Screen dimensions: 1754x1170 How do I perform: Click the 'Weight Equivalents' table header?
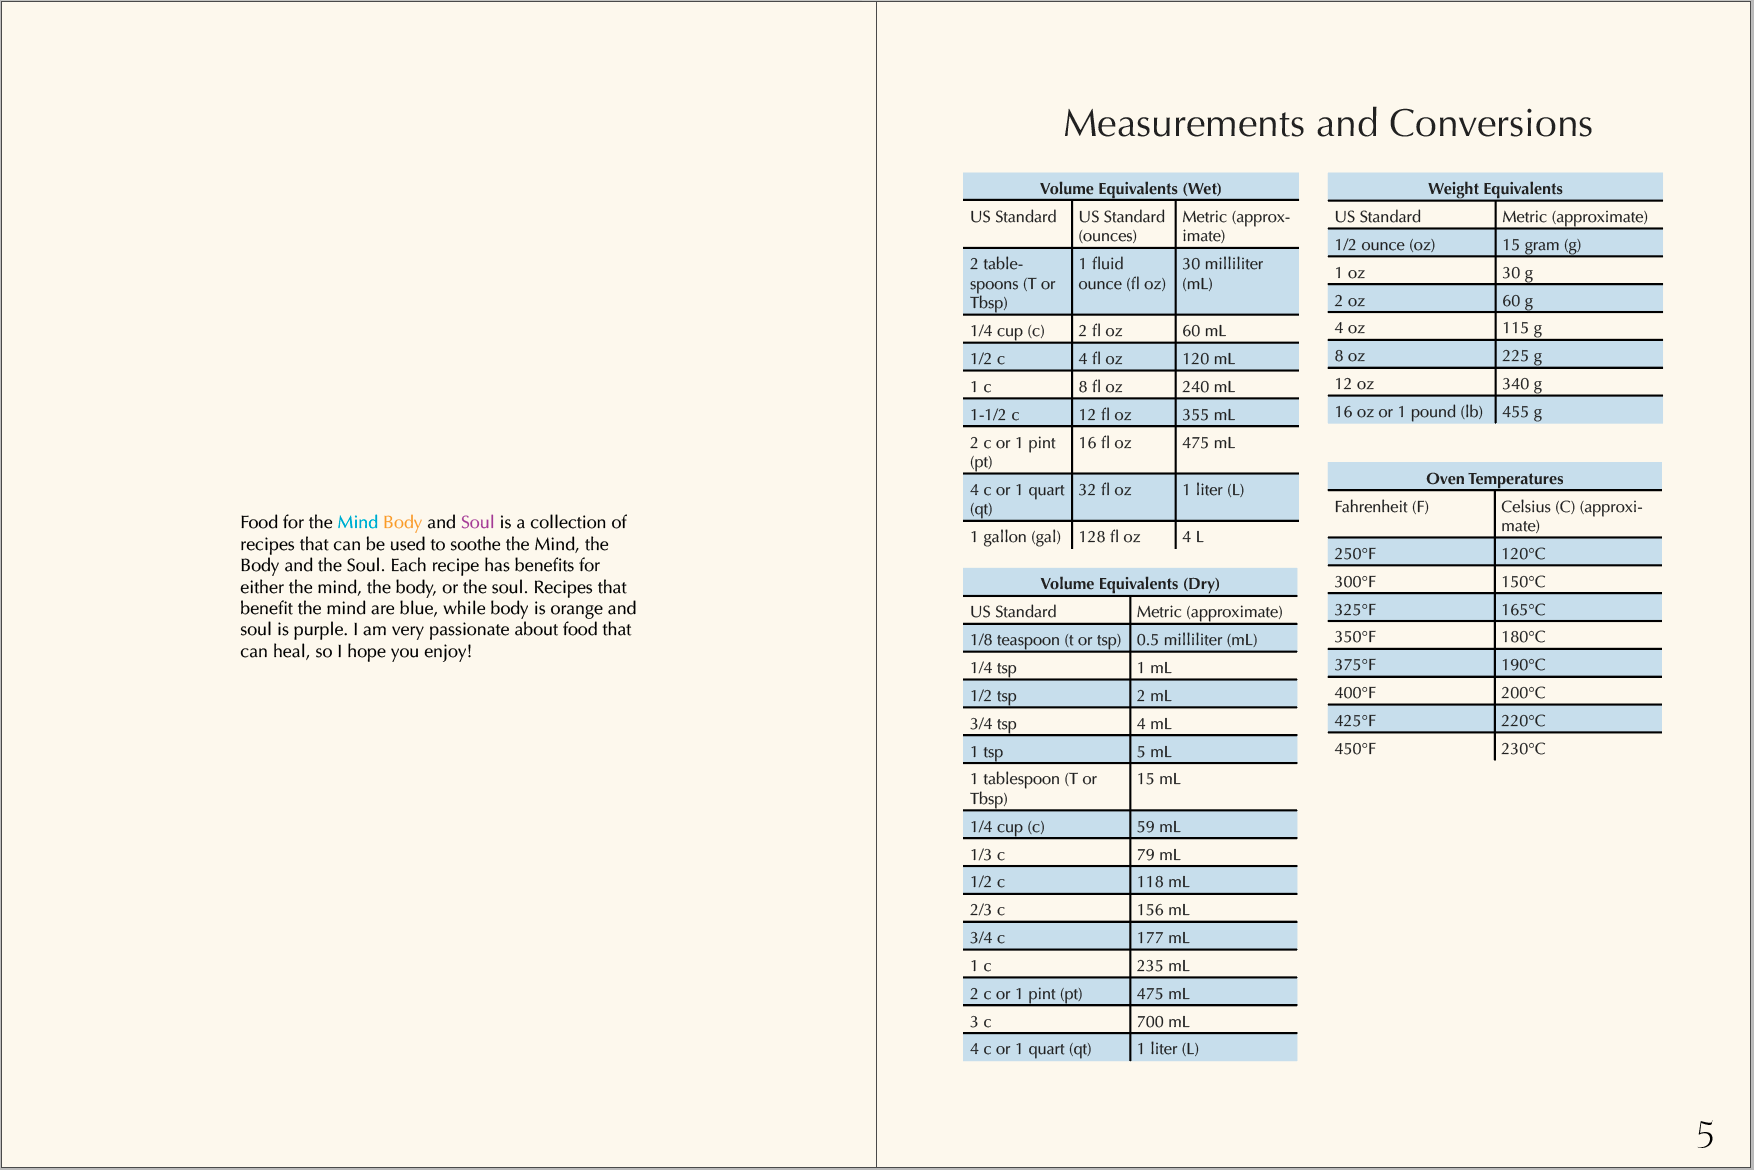point(1495,188)
